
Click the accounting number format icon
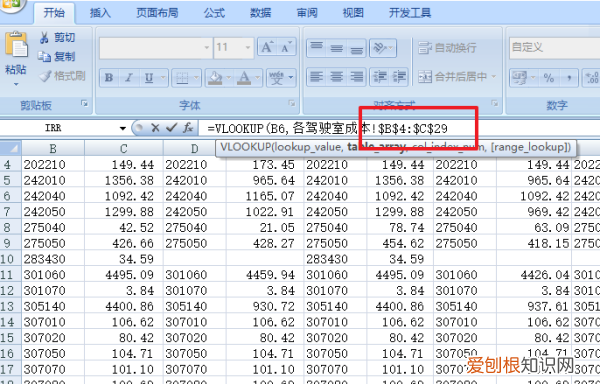pos(520,78)
